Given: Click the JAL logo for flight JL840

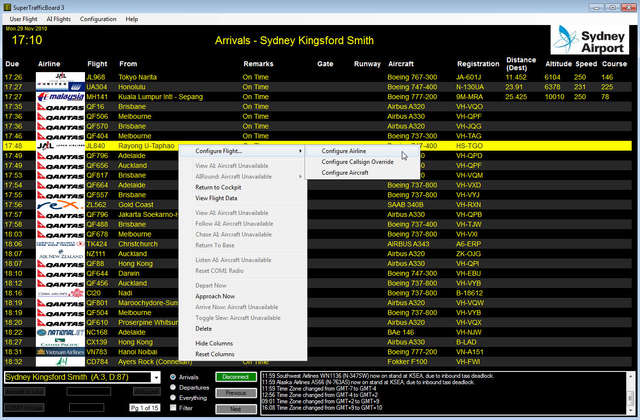Looking at the screenshot, I should pos(60,146).
